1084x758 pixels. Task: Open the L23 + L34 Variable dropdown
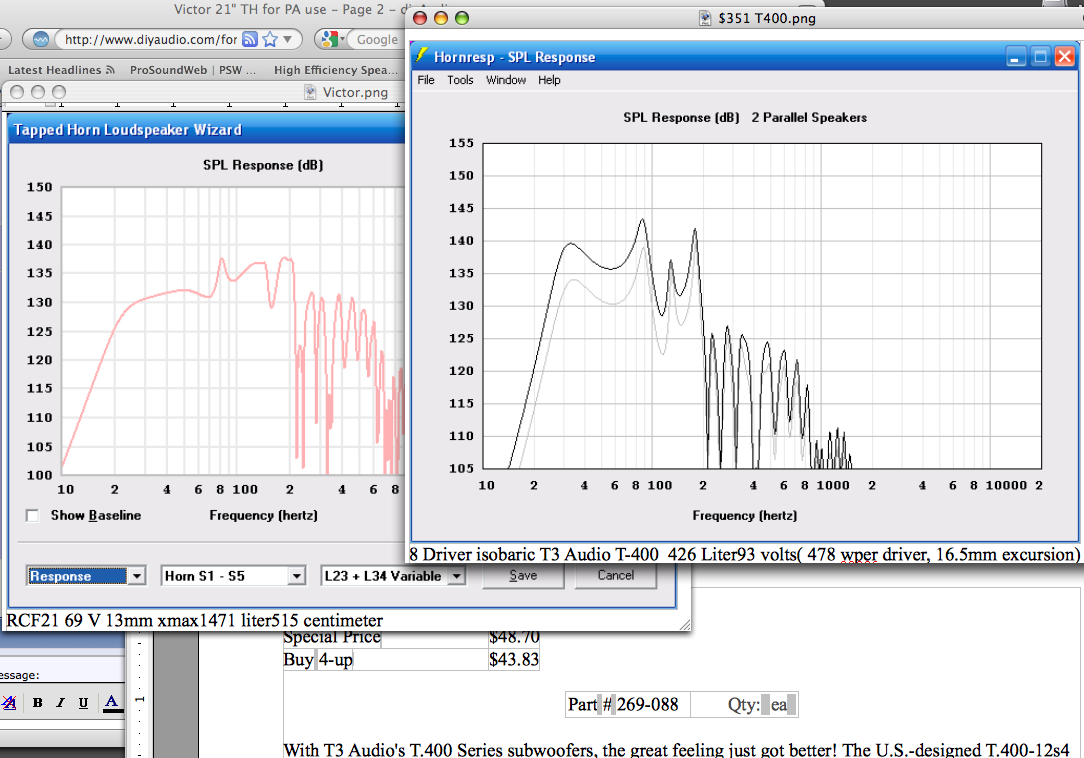click(x=393, y=575)
